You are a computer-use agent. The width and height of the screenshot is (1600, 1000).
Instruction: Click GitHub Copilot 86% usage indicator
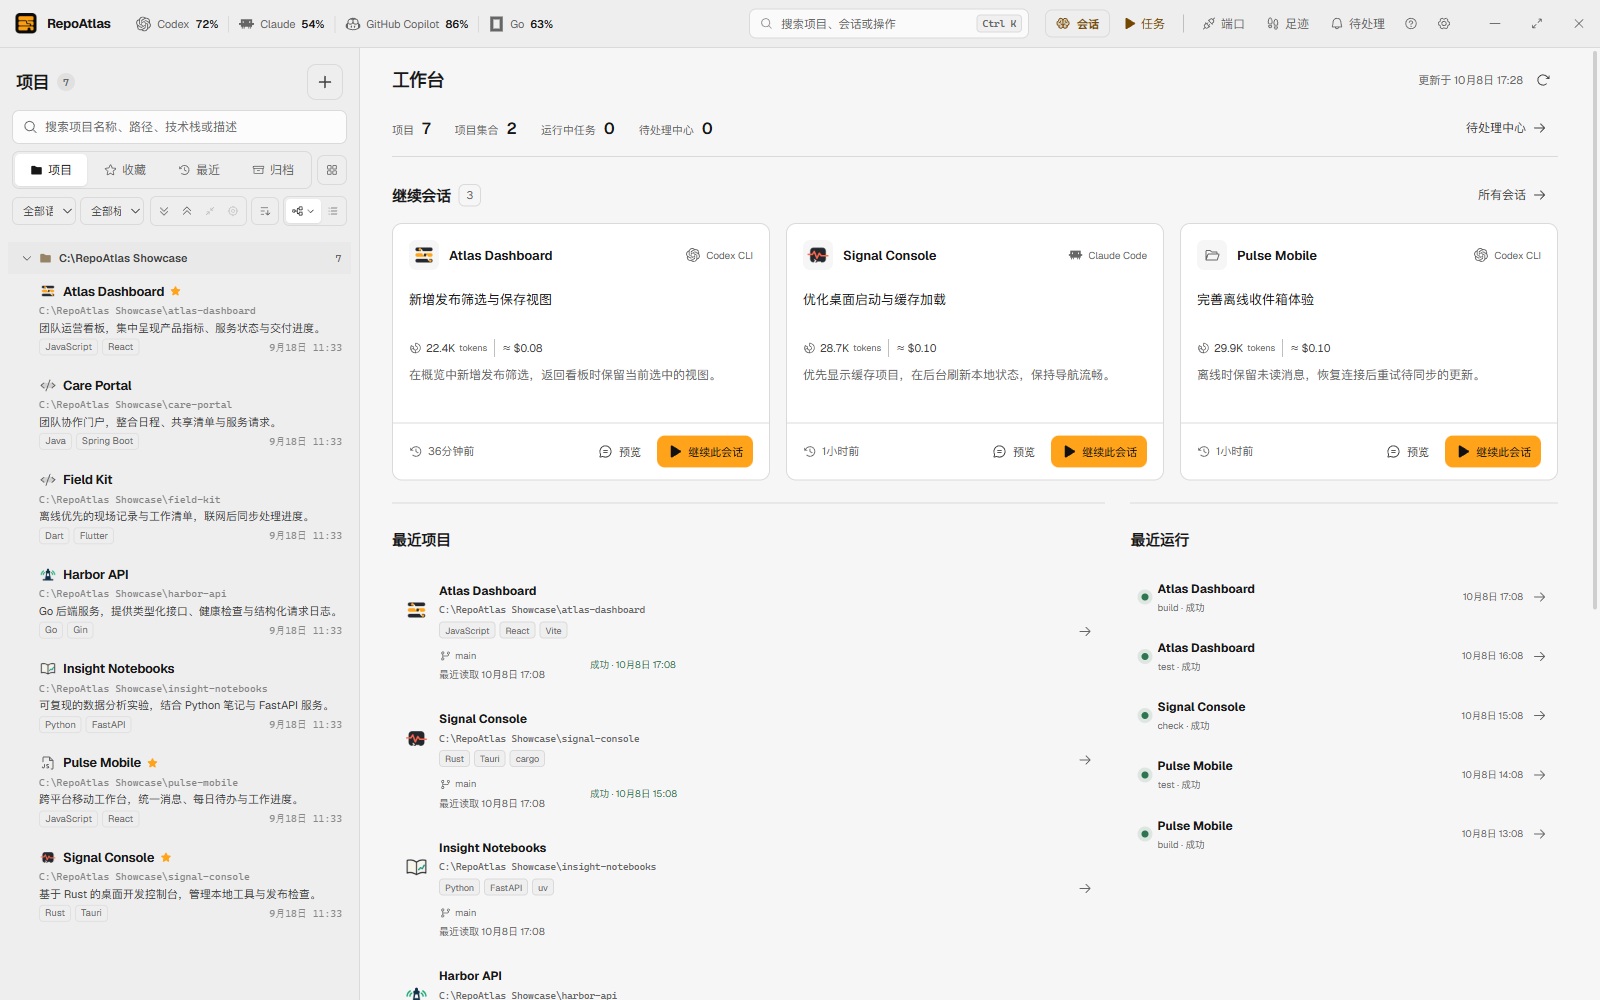(407, 24)
